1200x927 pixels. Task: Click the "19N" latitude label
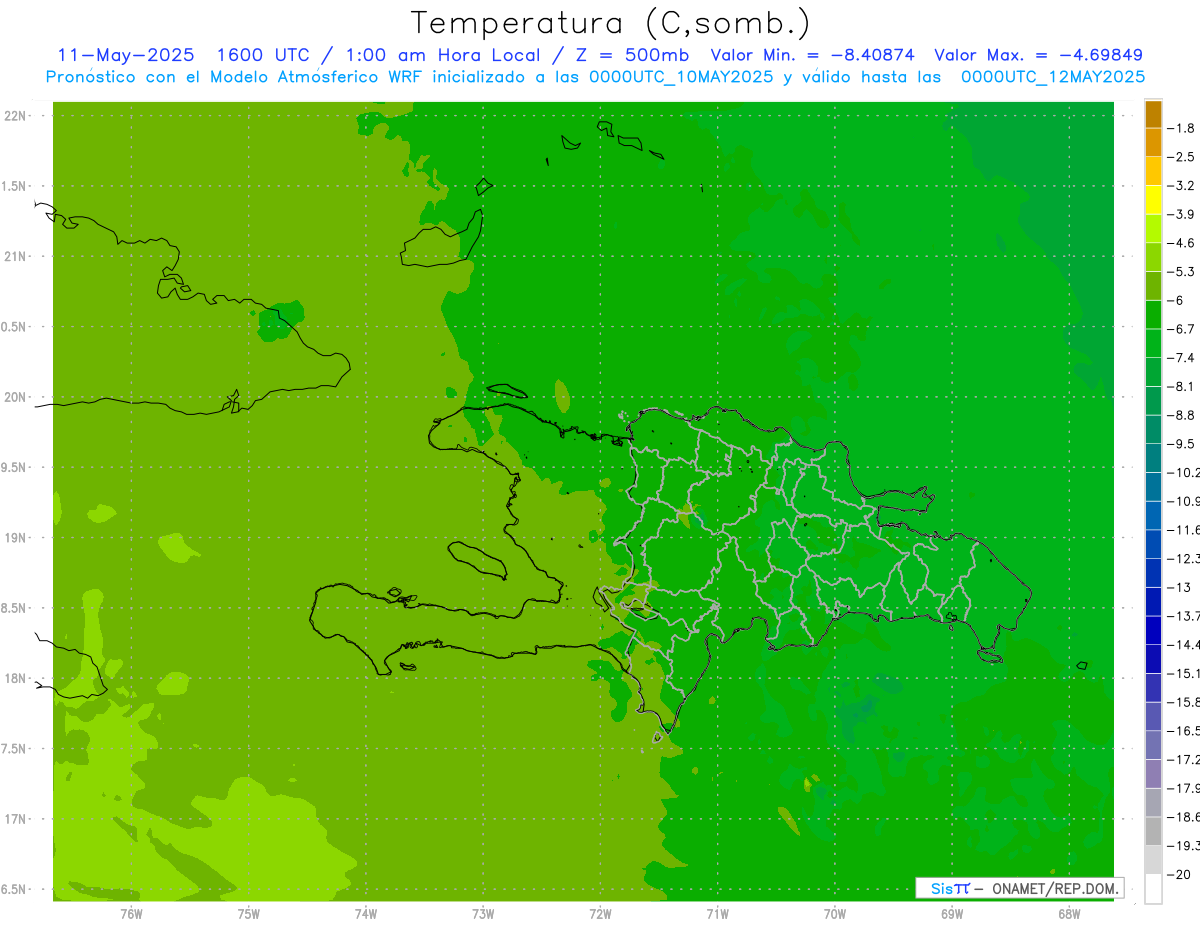click(x=15, y=537)
